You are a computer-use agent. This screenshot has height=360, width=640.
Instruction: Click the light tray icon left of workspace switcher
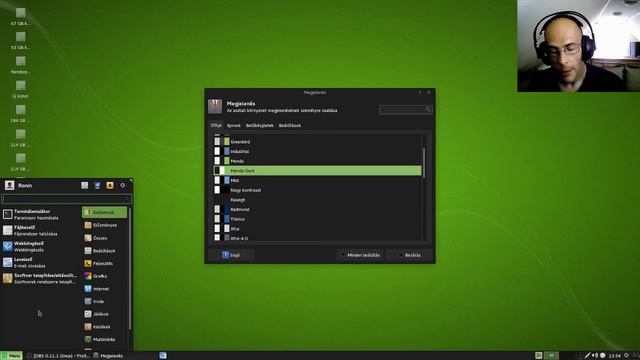pyautogui.click(x=538, y=356)
